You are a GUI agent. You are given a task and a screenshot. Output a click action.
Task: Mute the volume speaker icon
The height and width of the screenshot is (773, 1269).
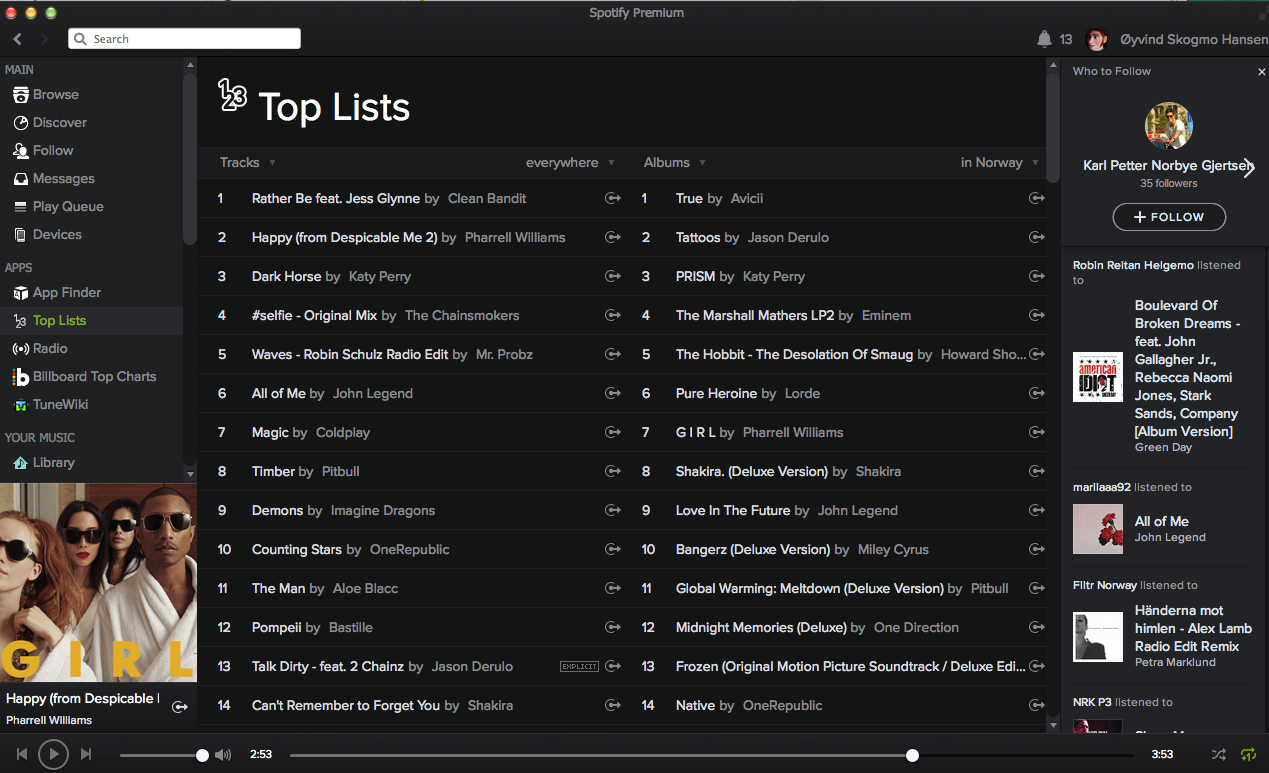[223, 755]
